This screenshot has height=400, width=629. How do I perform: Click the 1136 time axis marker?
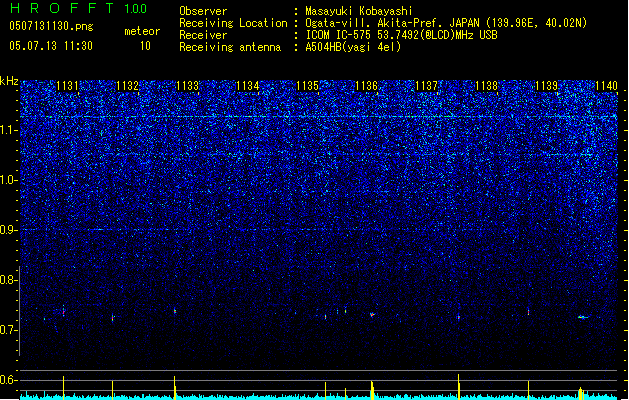[367, 86]
